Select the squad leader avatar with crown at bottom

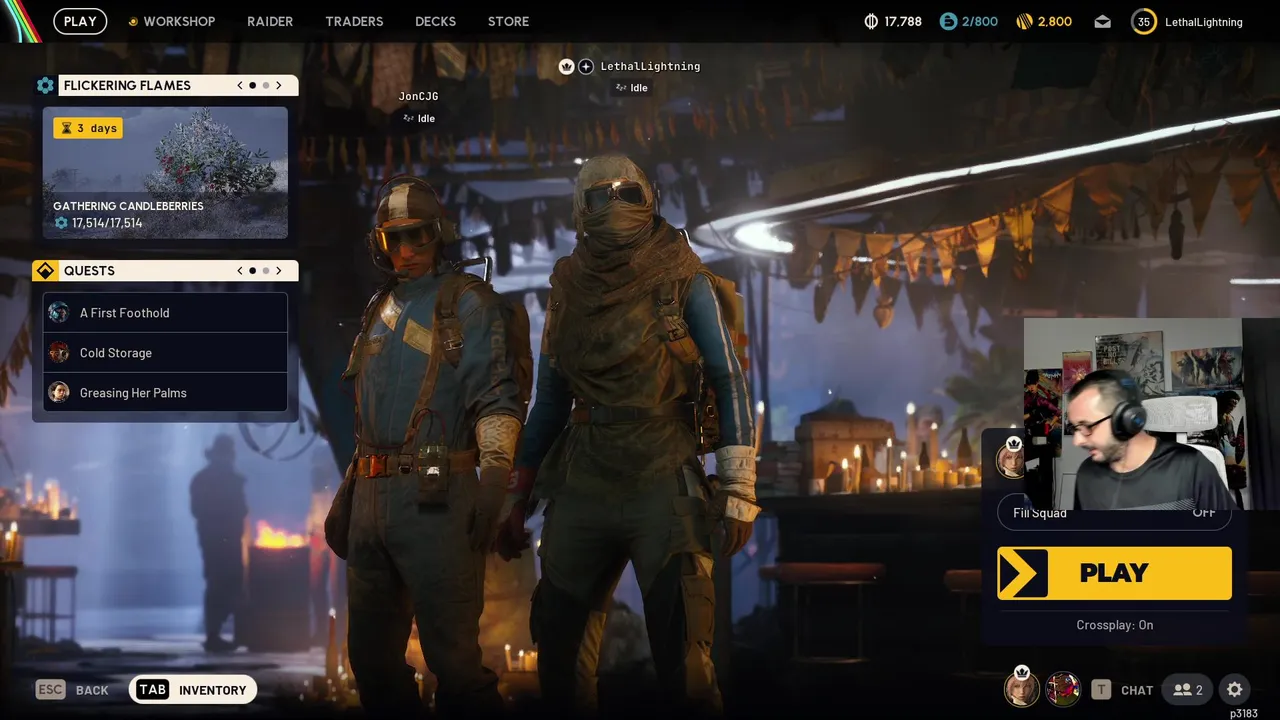(1021, 688)
